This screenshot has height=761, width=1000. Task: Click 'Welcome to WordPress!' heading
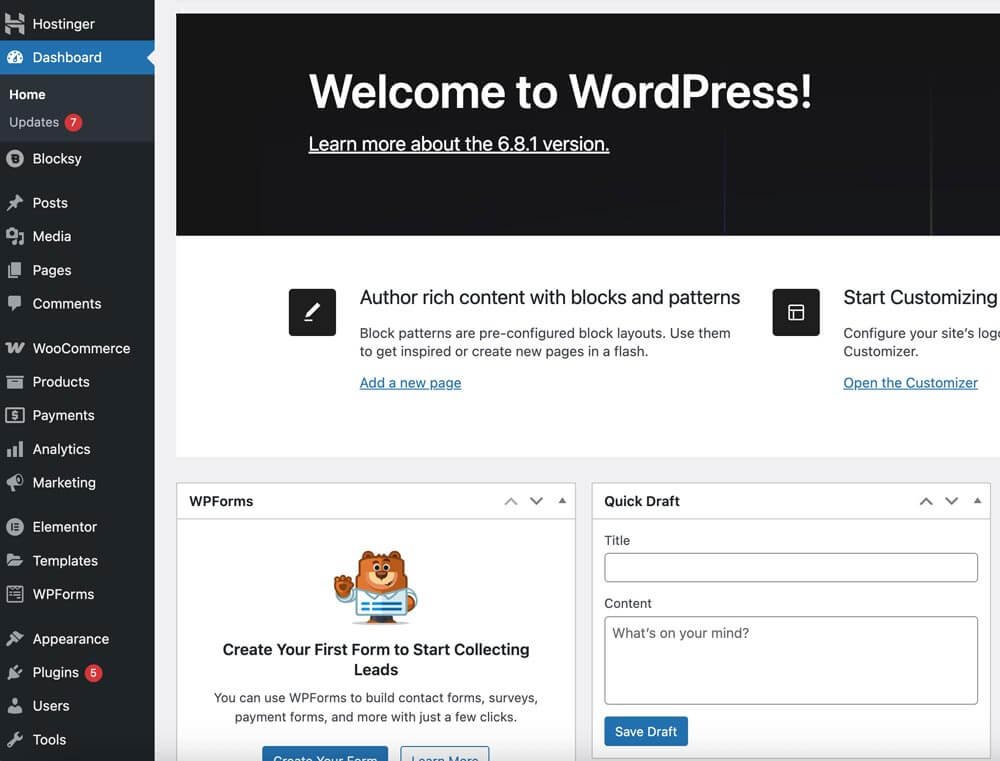tap(561, 92)
